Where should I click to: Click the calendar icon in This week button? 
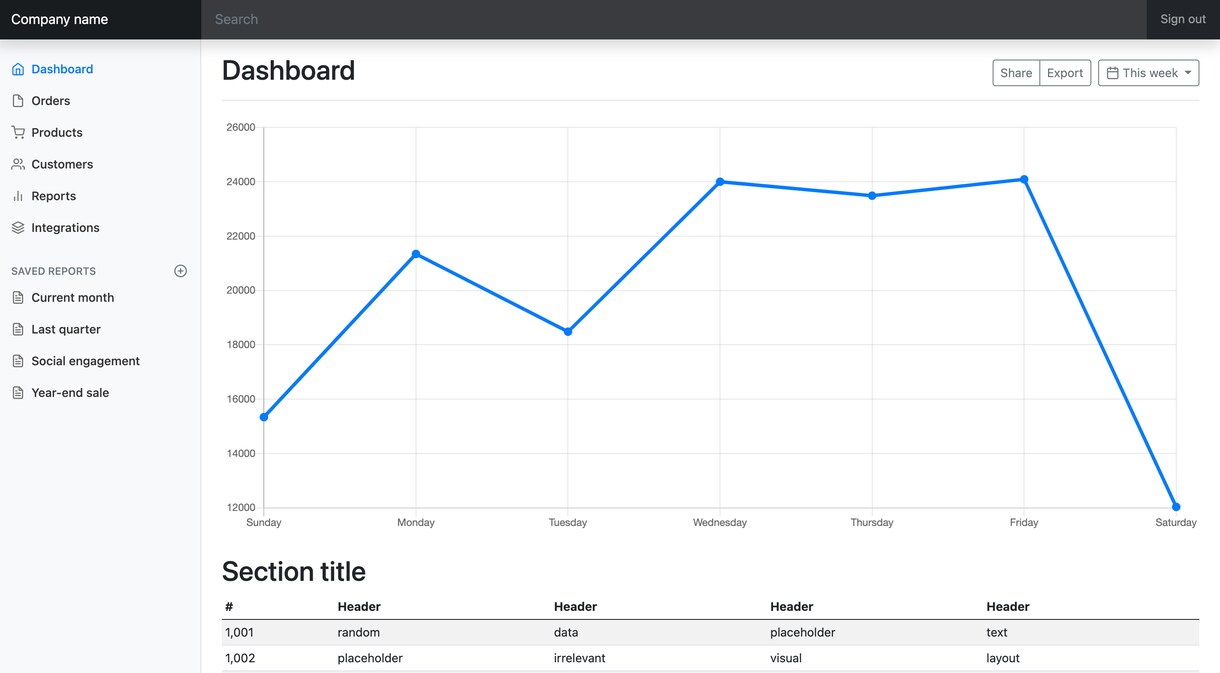[1112, 73]
